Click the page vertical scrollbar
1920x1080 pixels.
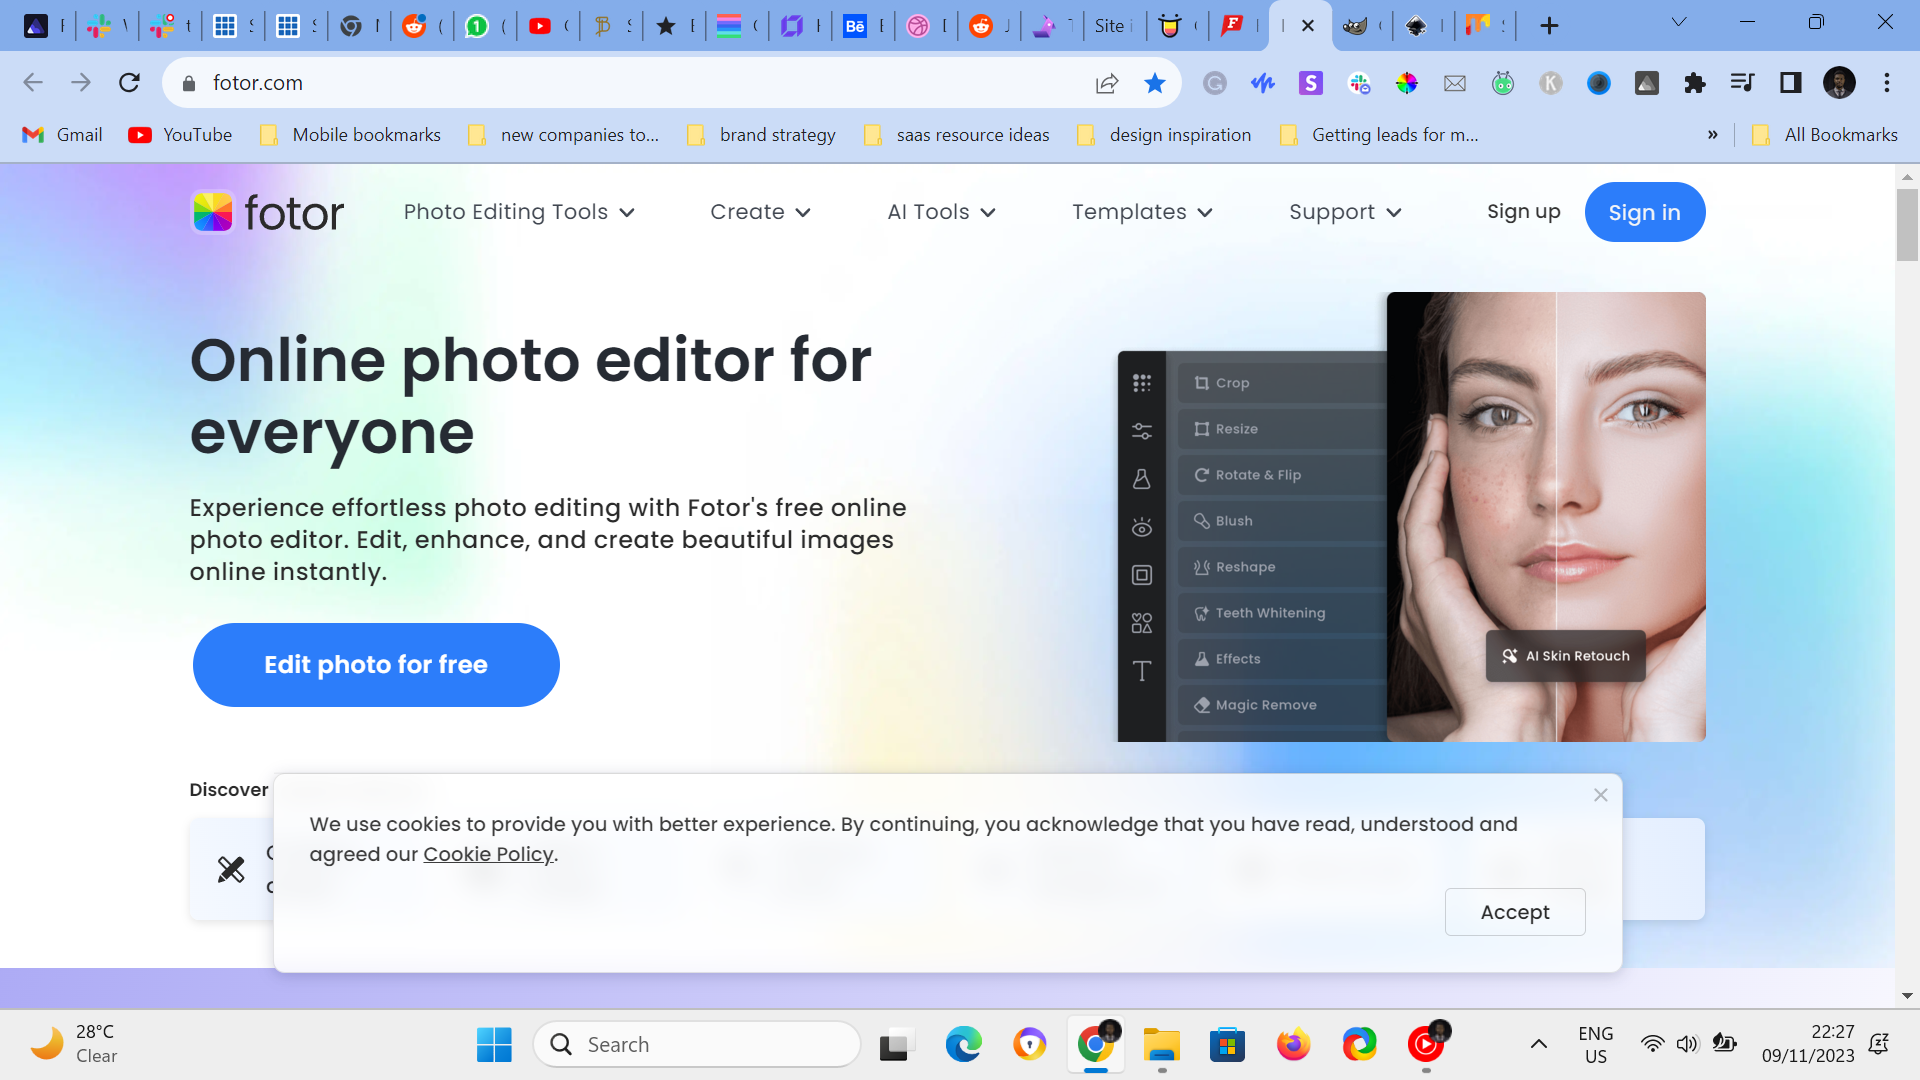click(x=1906, y=225)
